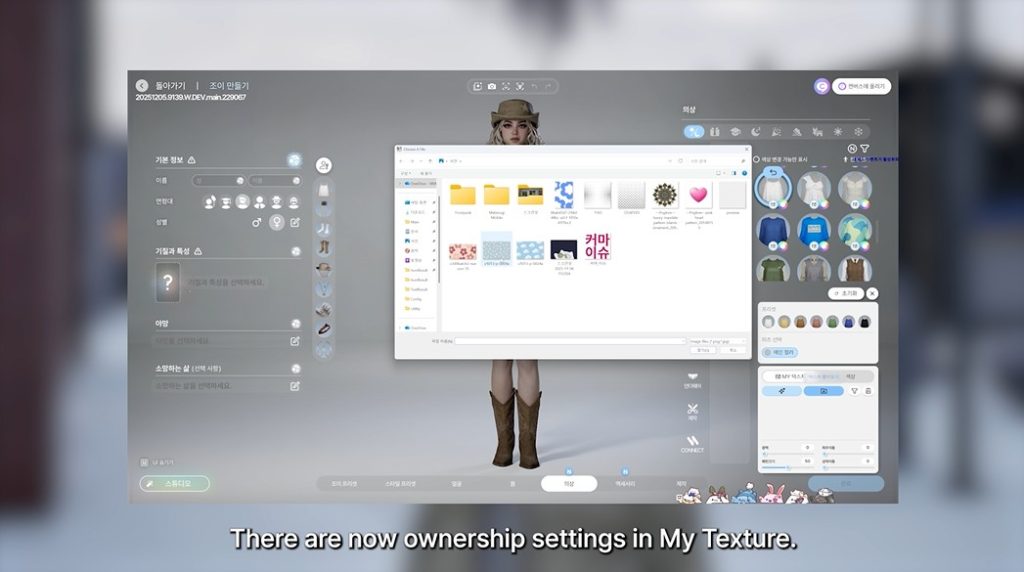Click the edit icon in the 소망하는 삶 row
The image size is (1024, 572).
pyautogui.click(x=295, y=386)
